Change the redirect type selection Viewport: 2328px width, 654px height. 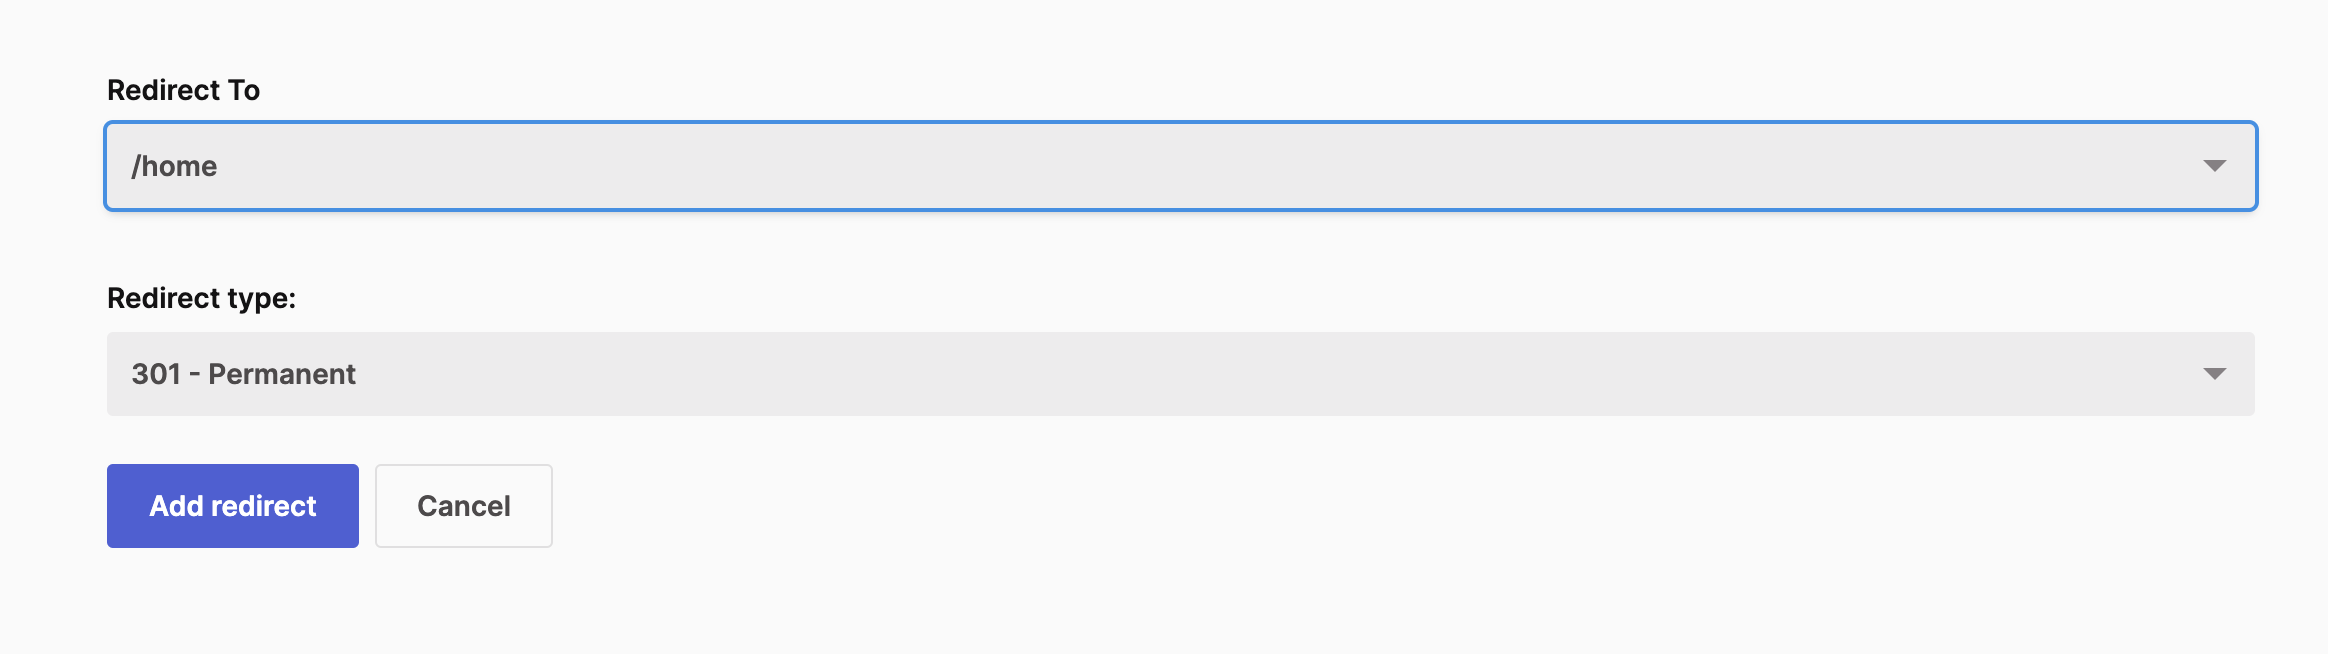click(x=1170, y=374)
